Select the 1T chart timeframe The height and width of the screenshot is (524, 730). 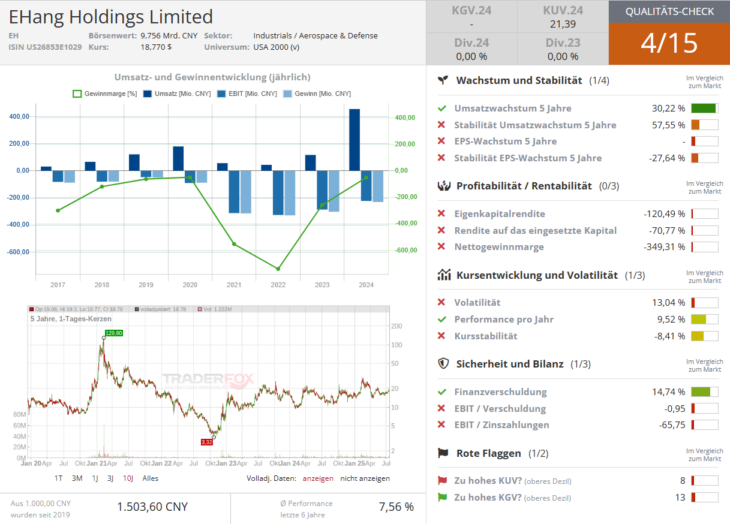(x=58, y=478)
